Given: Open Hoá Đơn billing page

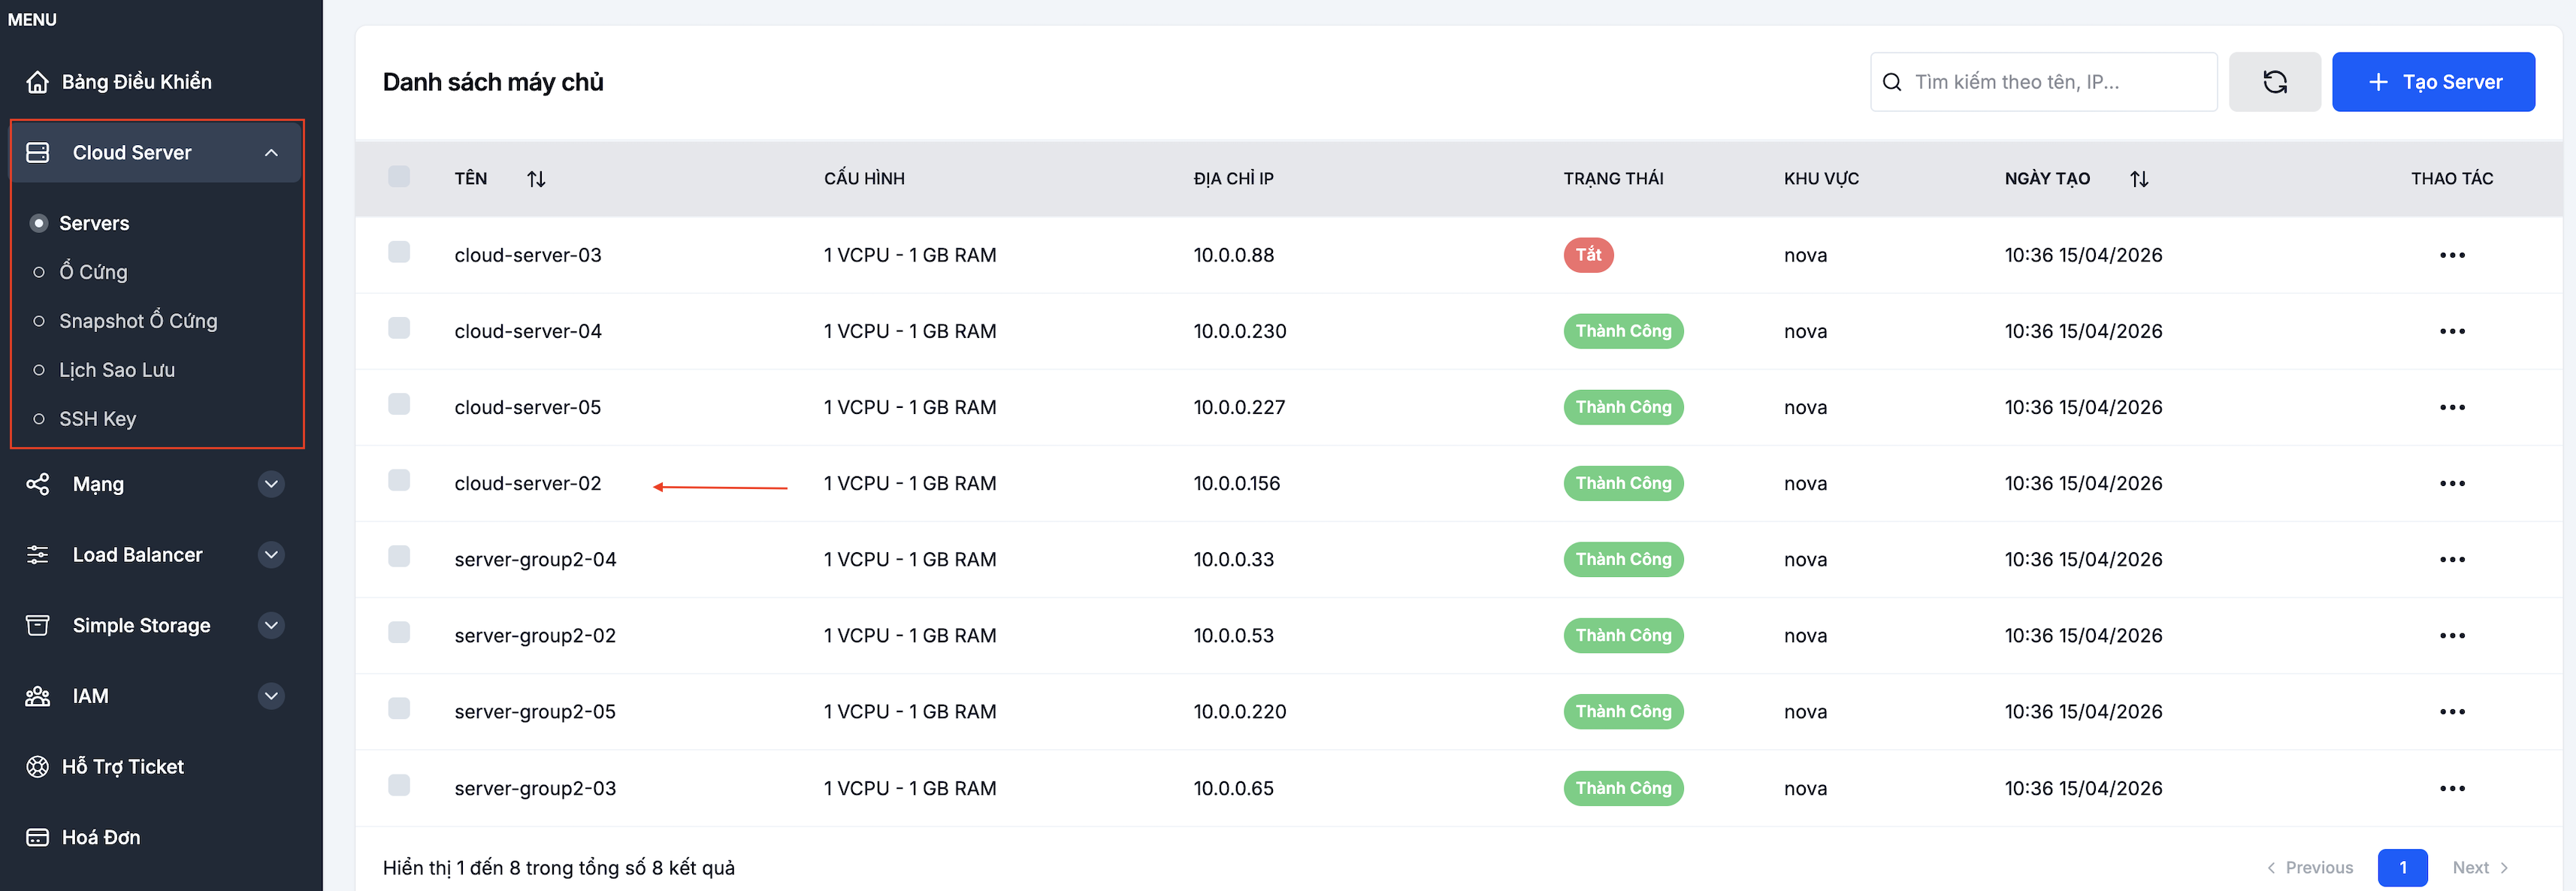Looking at the screenshot, I should (101, 838).
